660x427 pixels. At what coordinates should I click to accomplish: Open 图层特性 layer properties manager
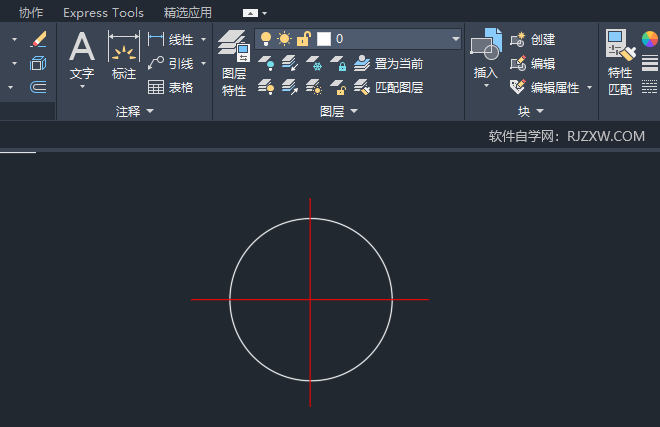(x=234, y=63)
